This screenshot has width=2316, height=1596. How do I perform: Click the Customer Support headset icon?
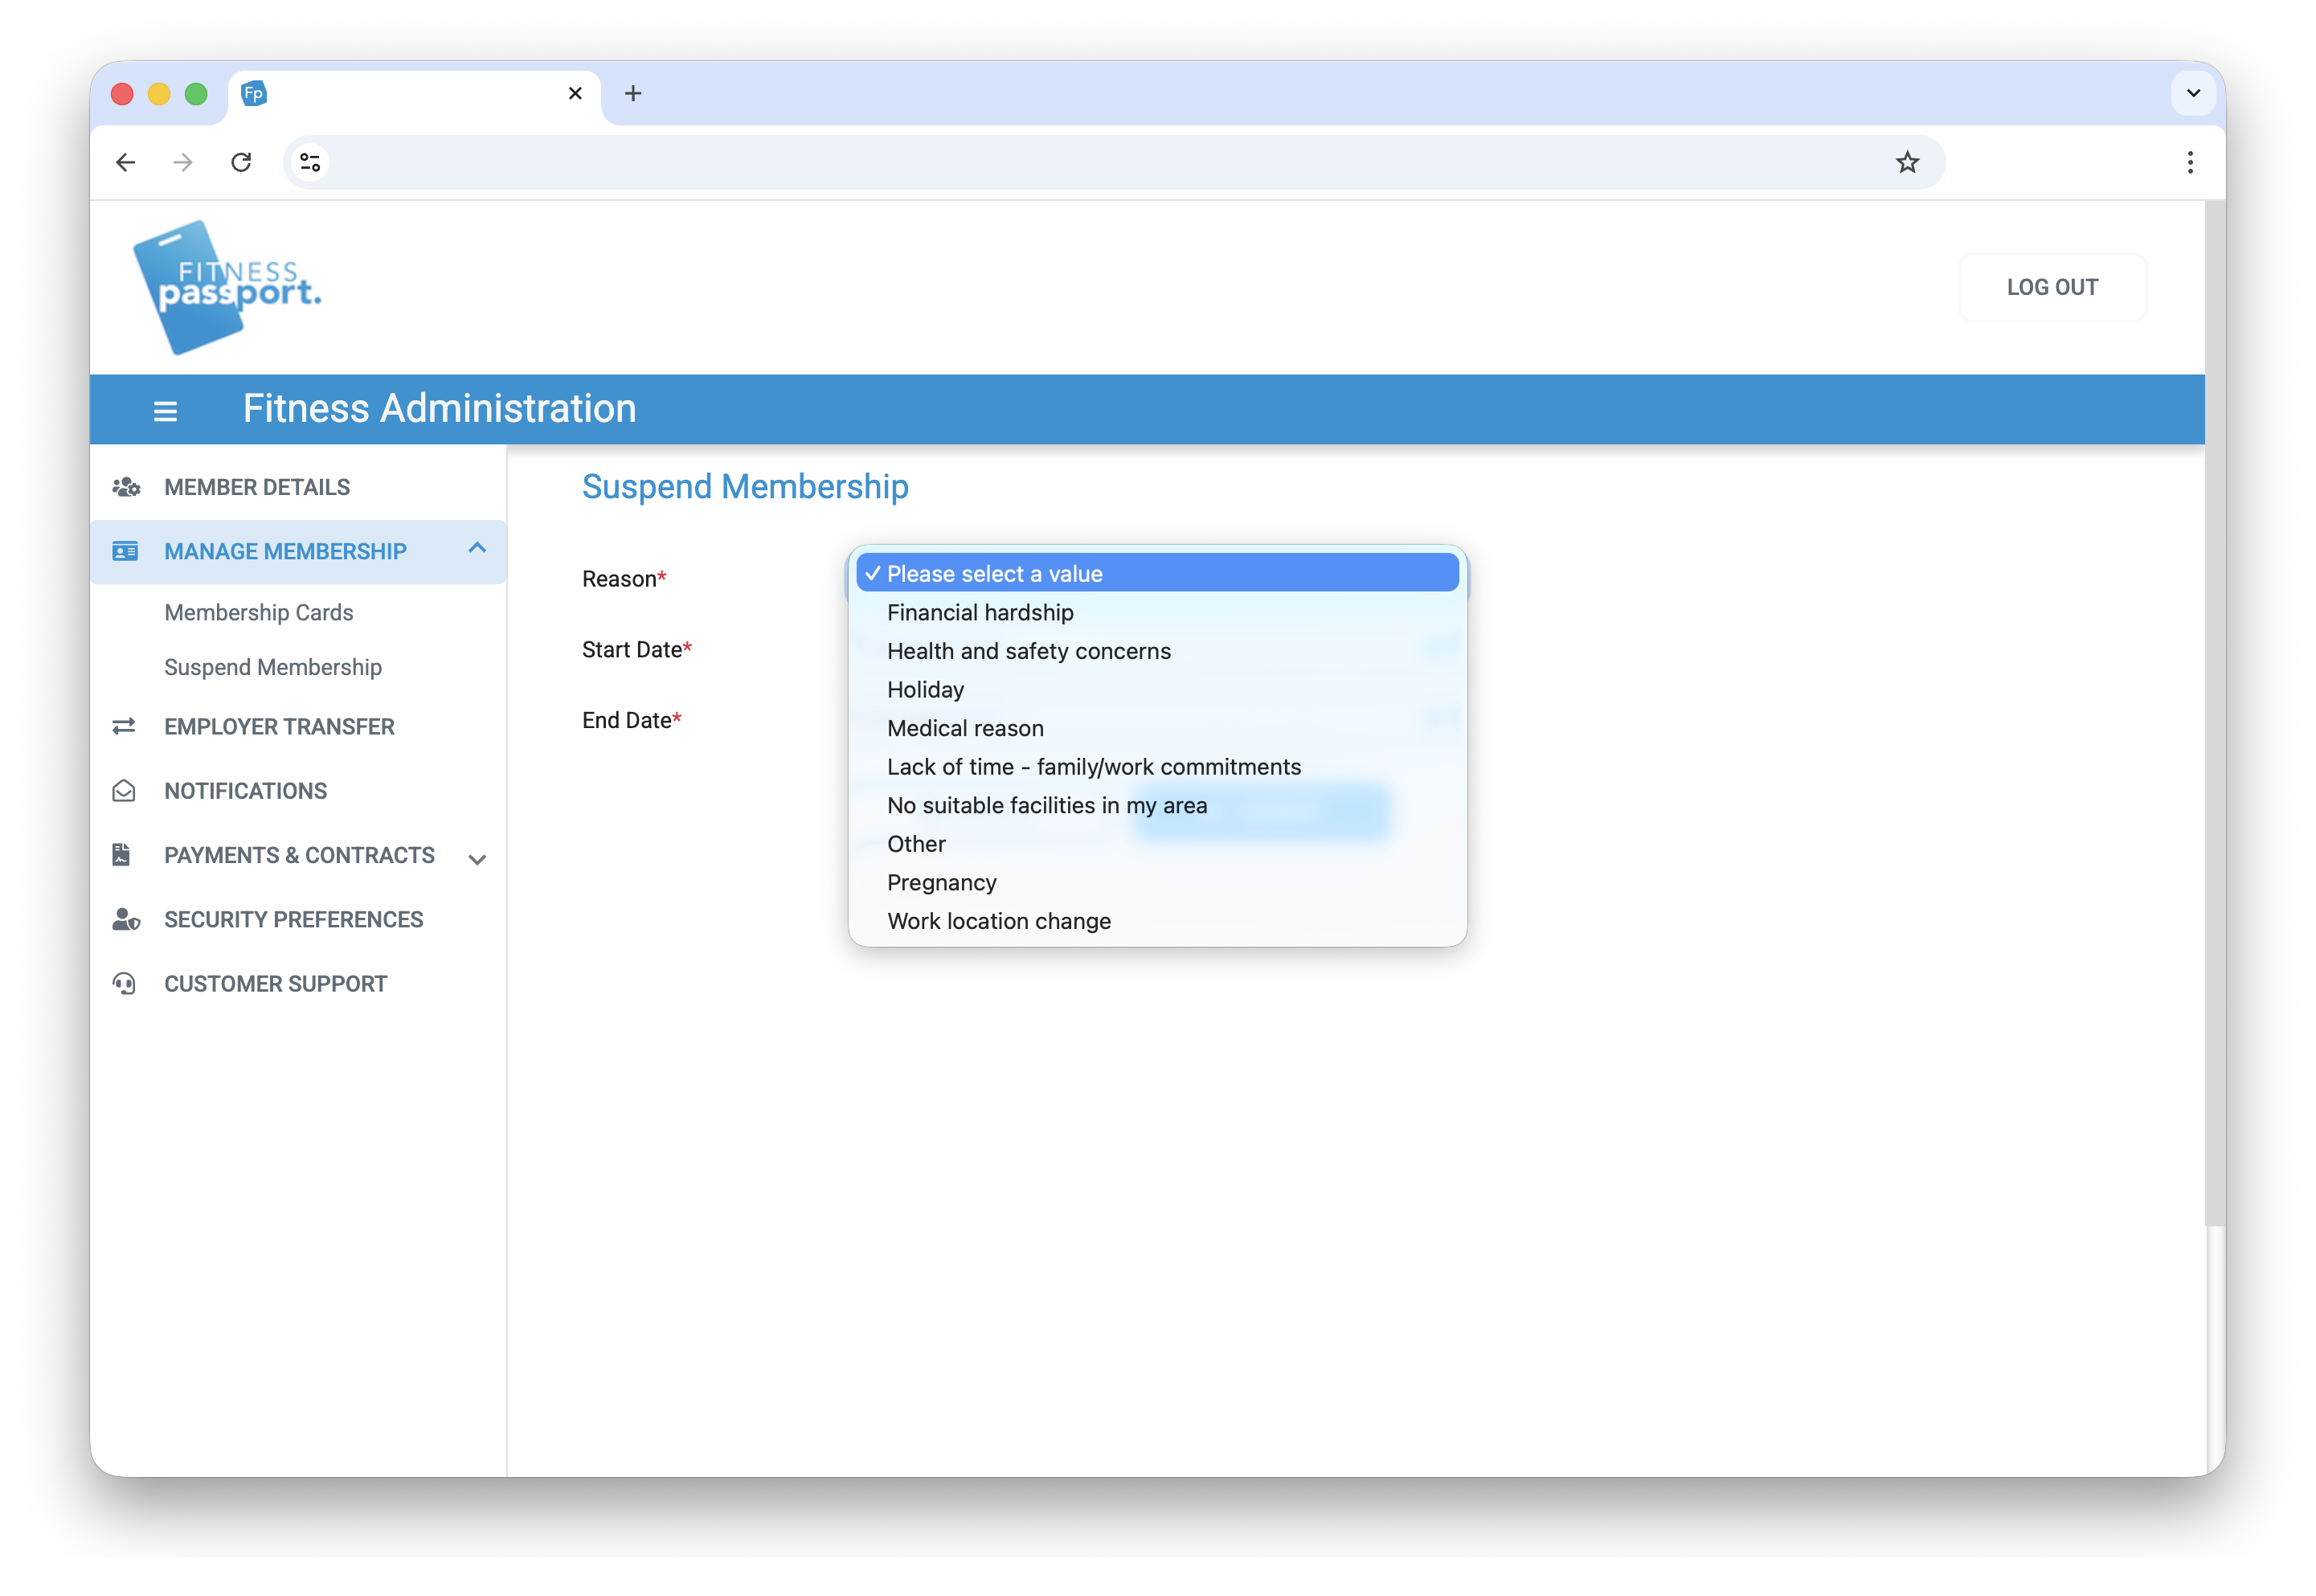[124, 984]
